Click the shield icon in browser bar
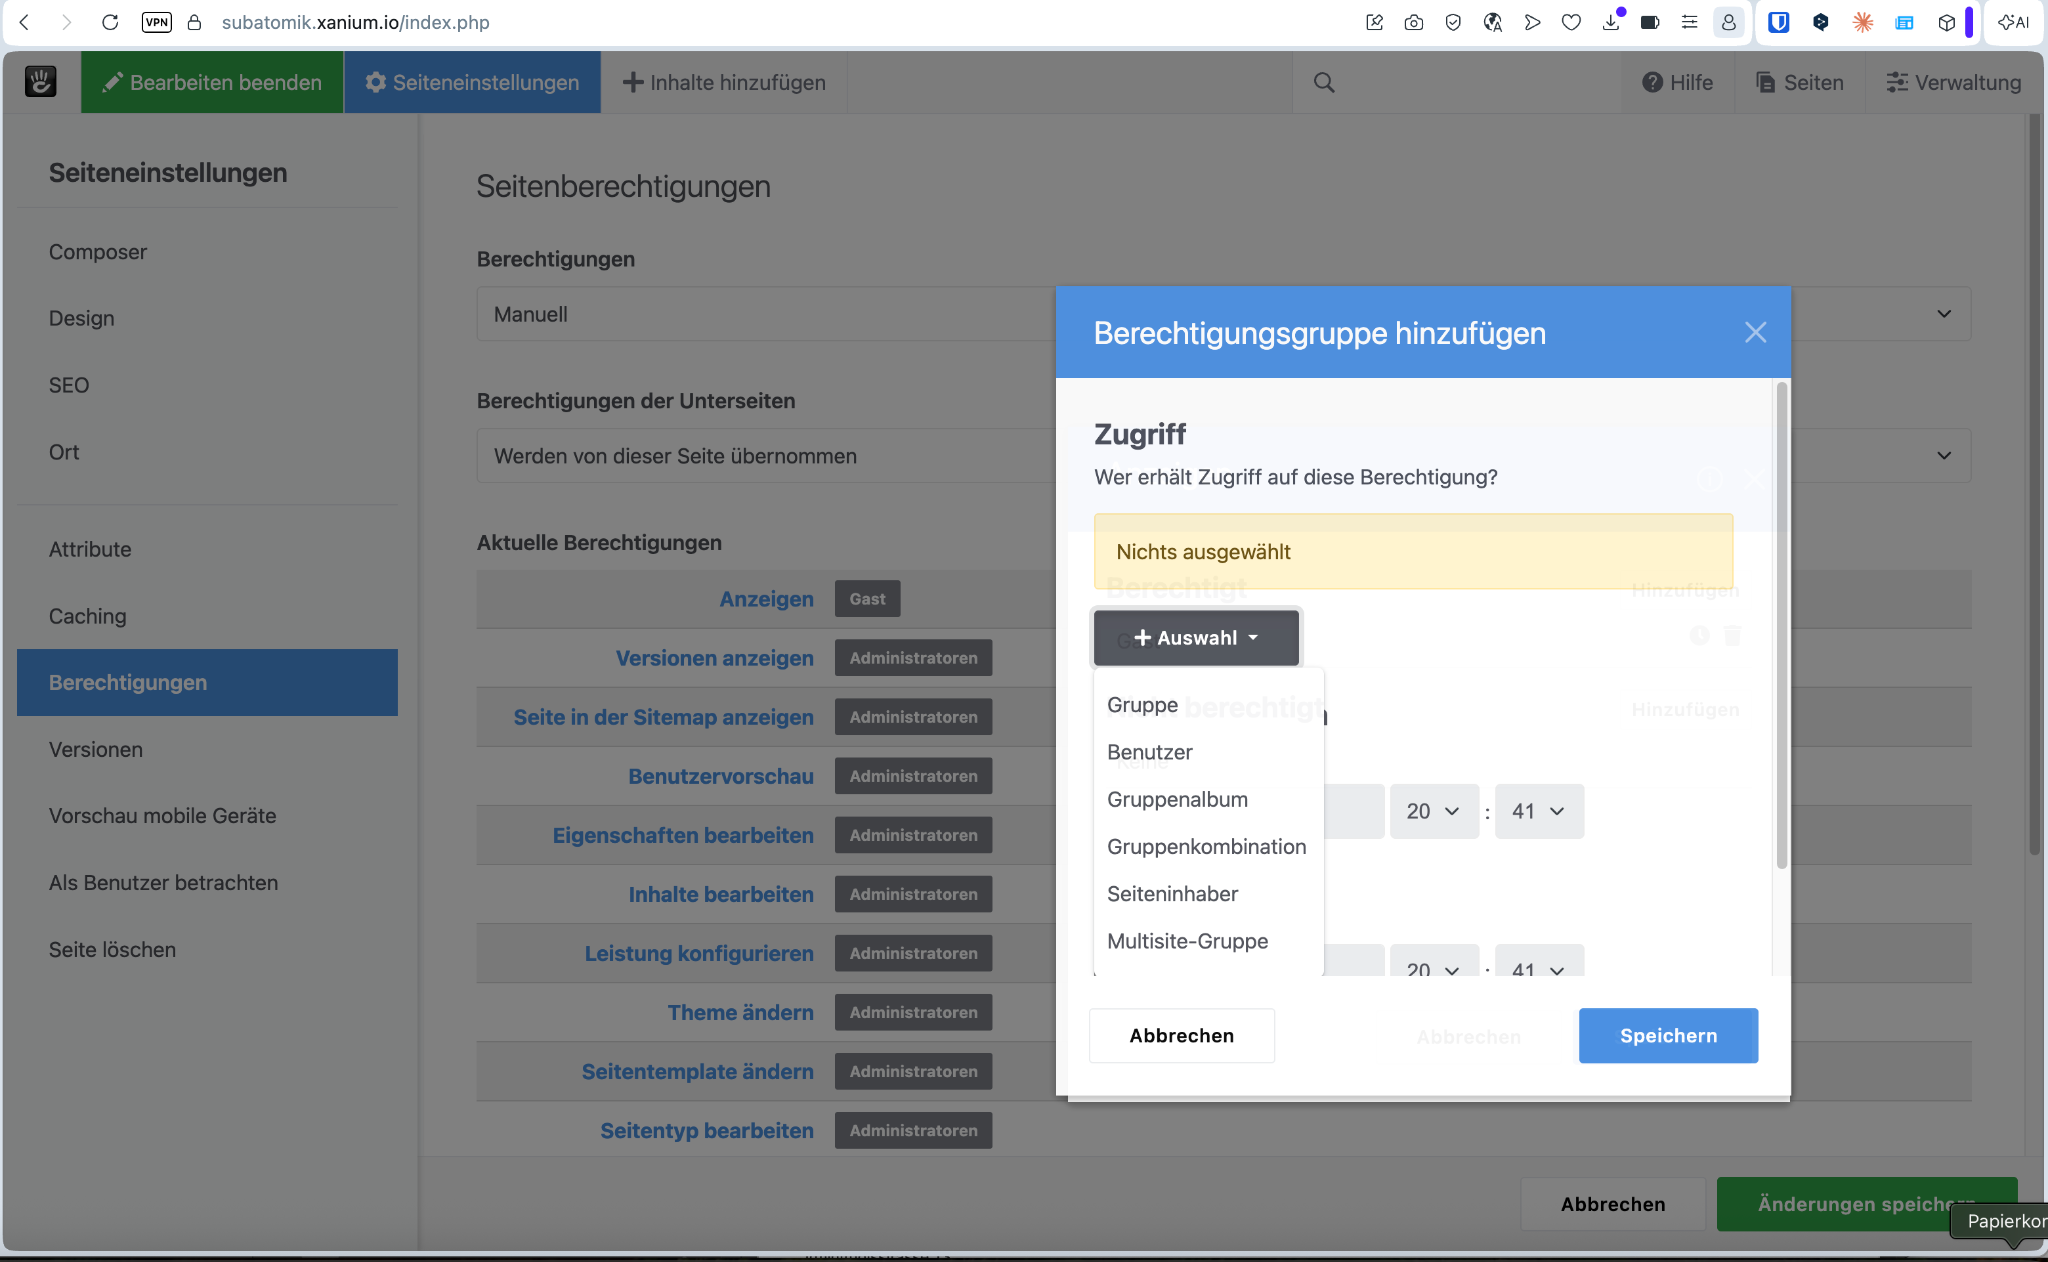This screenshot has width=2048, height=1262. pos(1453,22)
